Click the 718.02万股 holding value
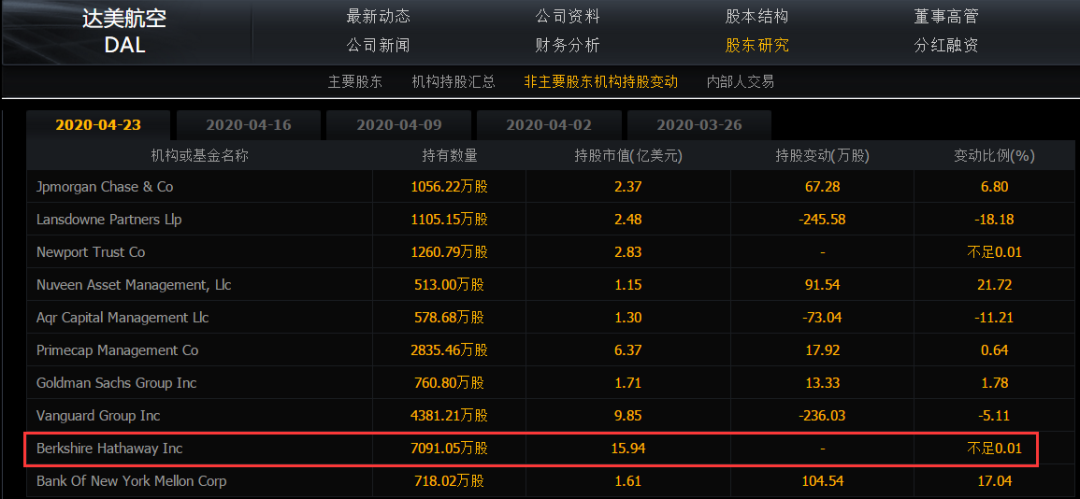Viewport: 1080px width, 499px height. (x=449, y=481)
